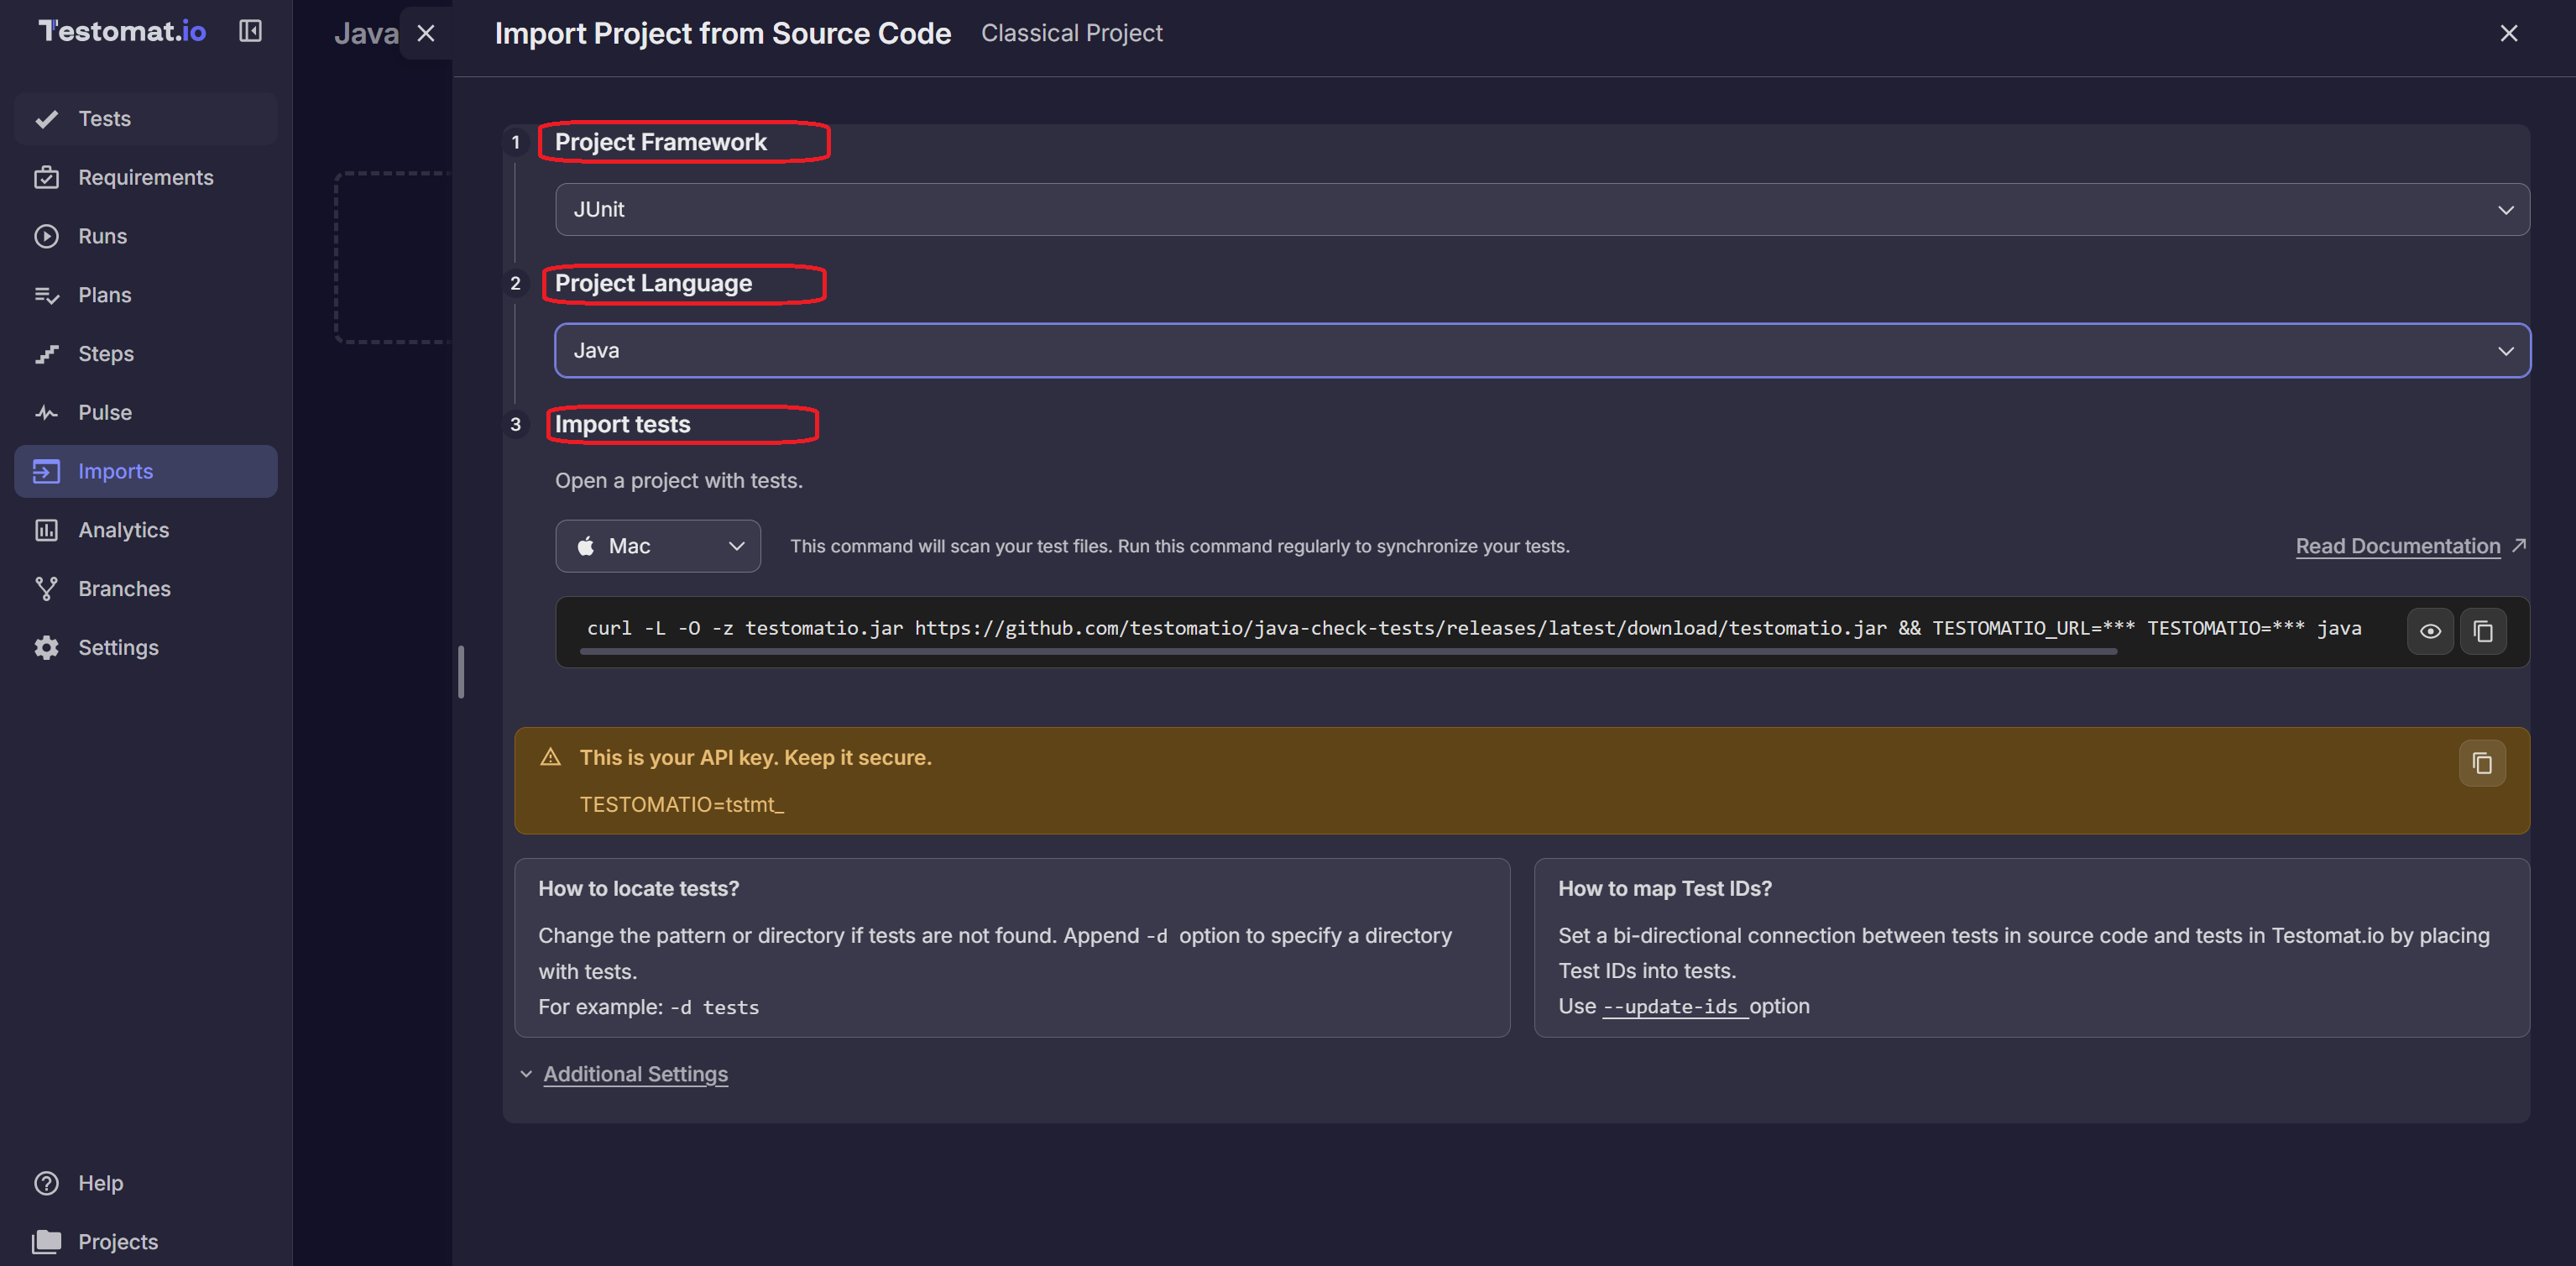The image size is (2576, 1266).
Task: Click the TESTOMATIO=tstmt_ key text
Action: click(682, 805)
